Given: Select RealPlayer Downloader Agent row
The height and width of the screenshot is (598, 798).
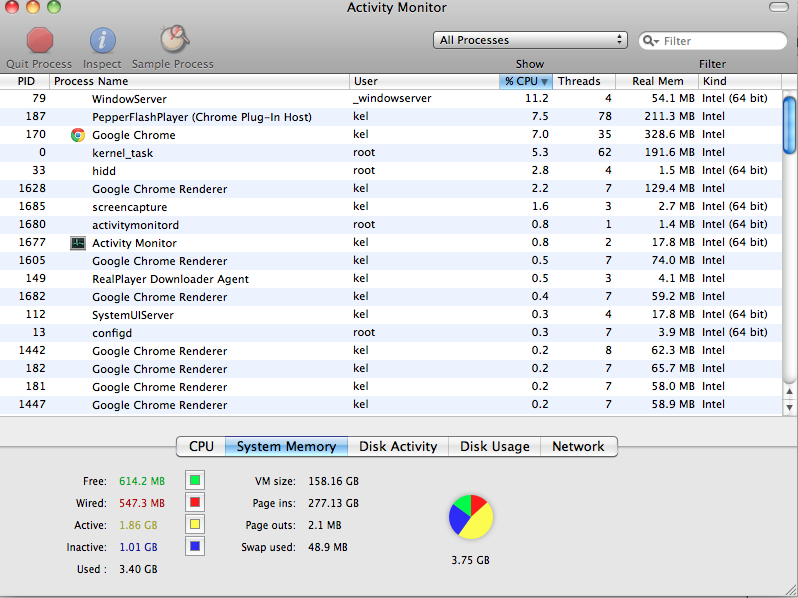Looking at the screenshot, I should (x=391, y=278).
